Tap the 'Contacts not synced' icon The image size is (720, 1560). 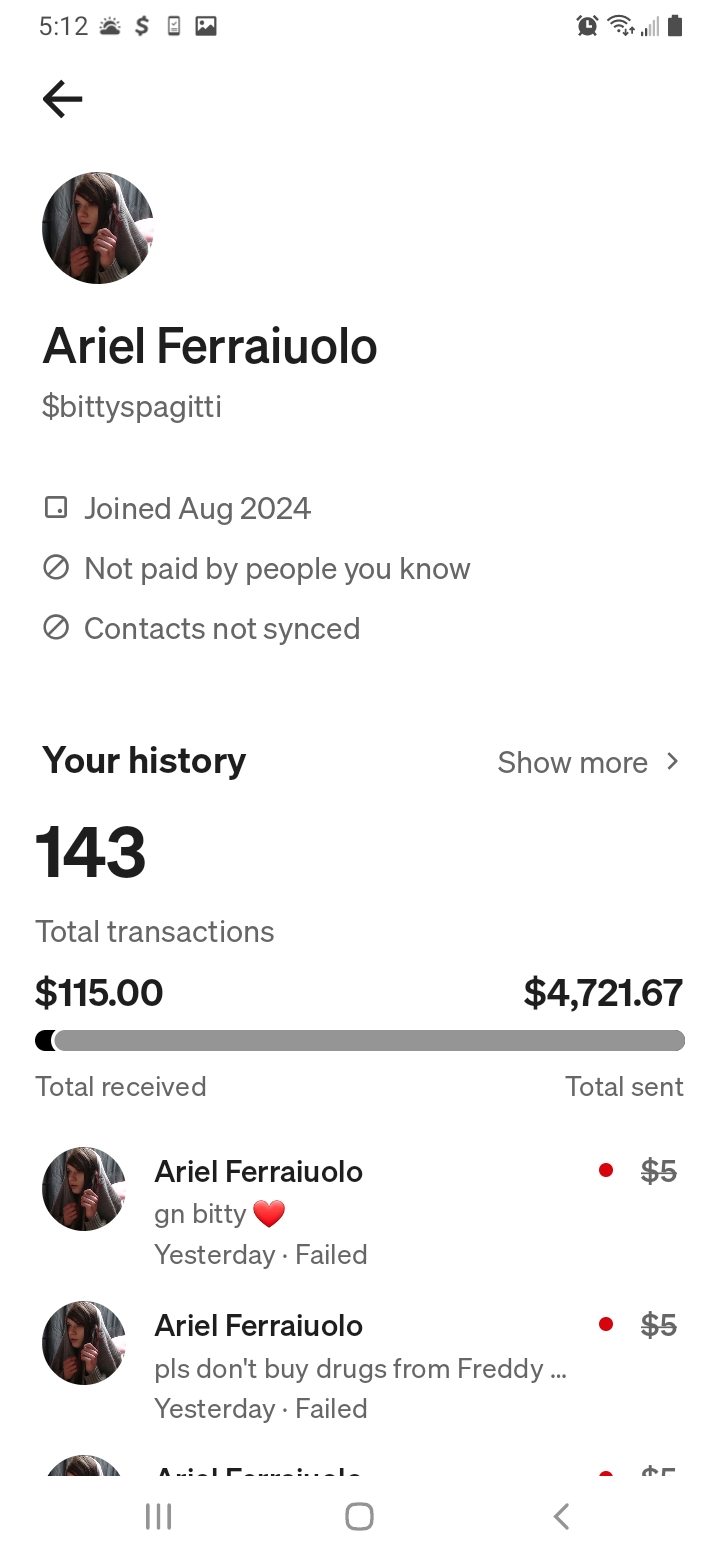click(56, 628)
